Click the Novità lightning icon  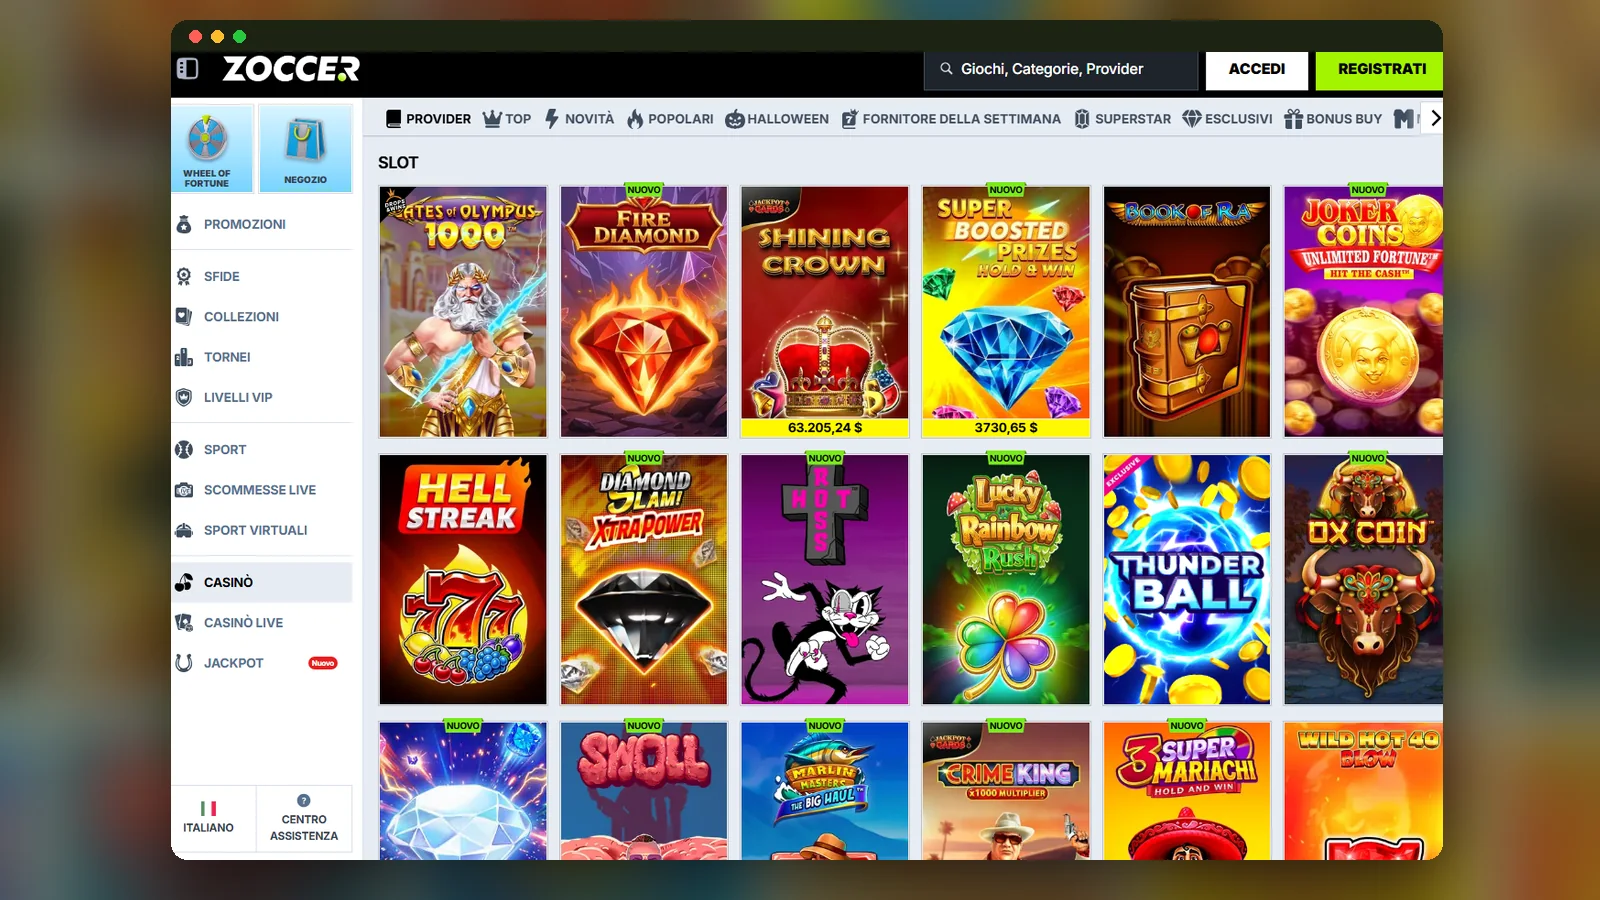pos(552,119)
